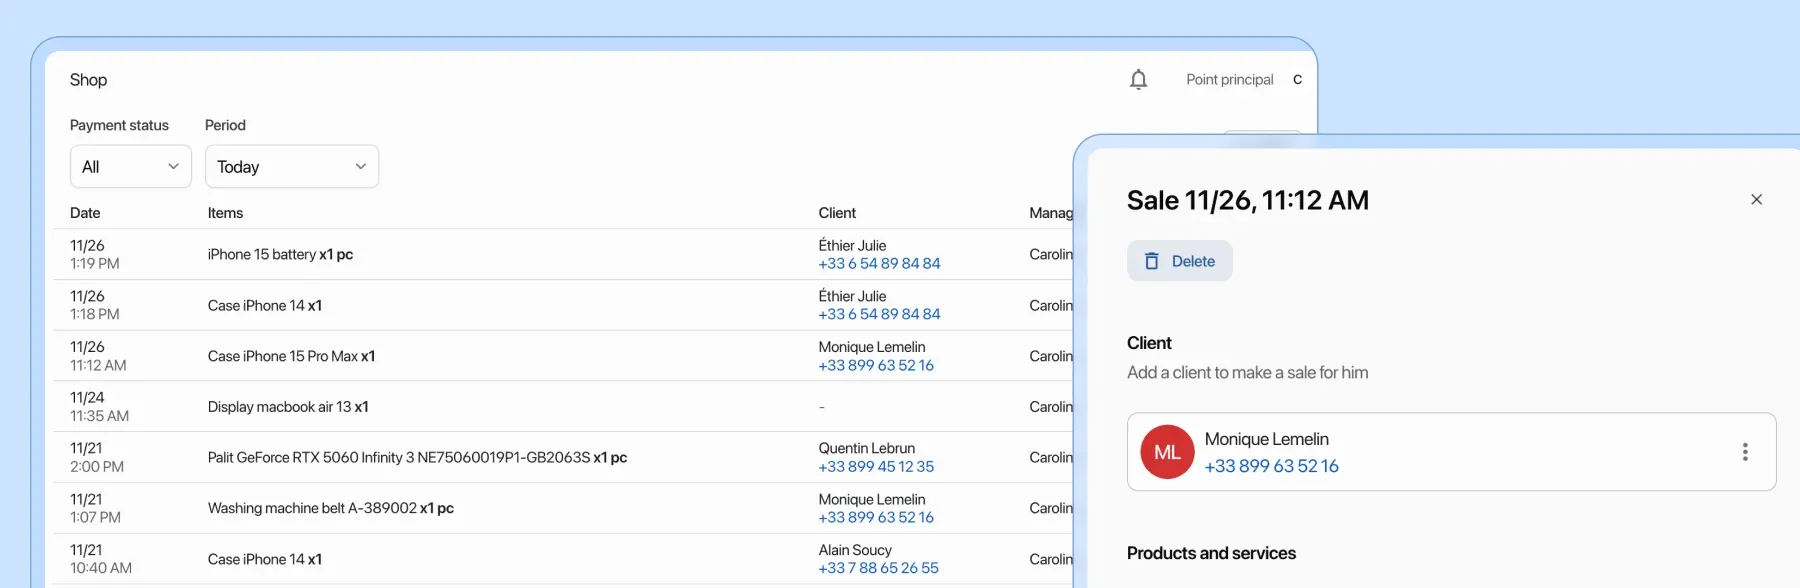Click Éthier Julie phone in 1:19 PM row
The height and width of the screenshot is (588, 1800).
click(879, 264)
